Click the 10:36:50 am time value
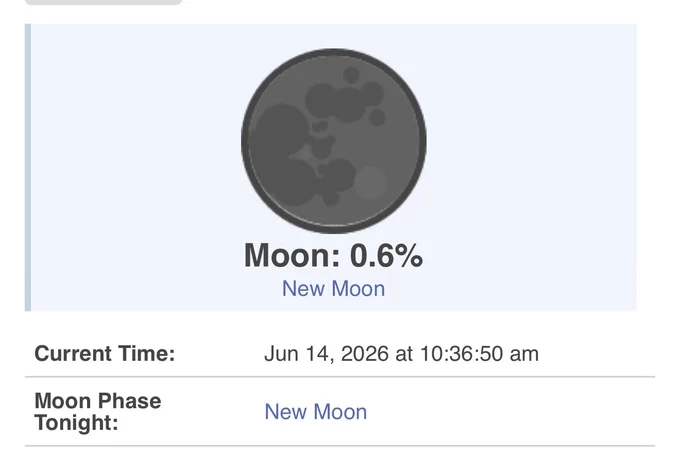Screen dimensions: 680x451 tap(479, 354)
